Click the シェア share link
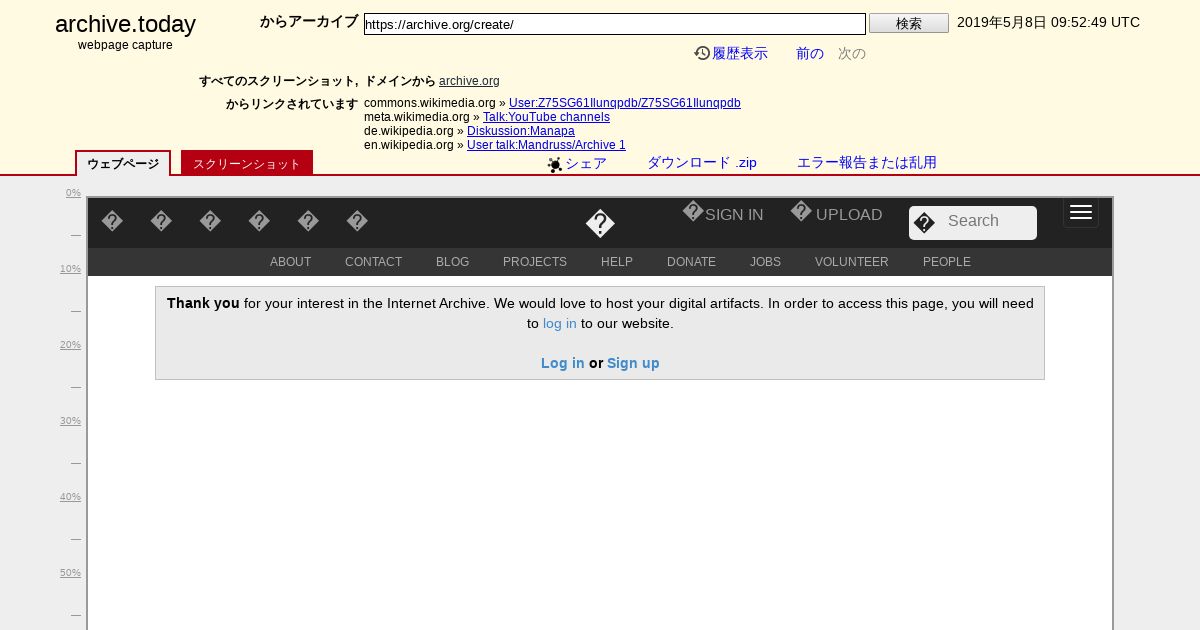This screenshot has height=630, width=1200. 586,163
